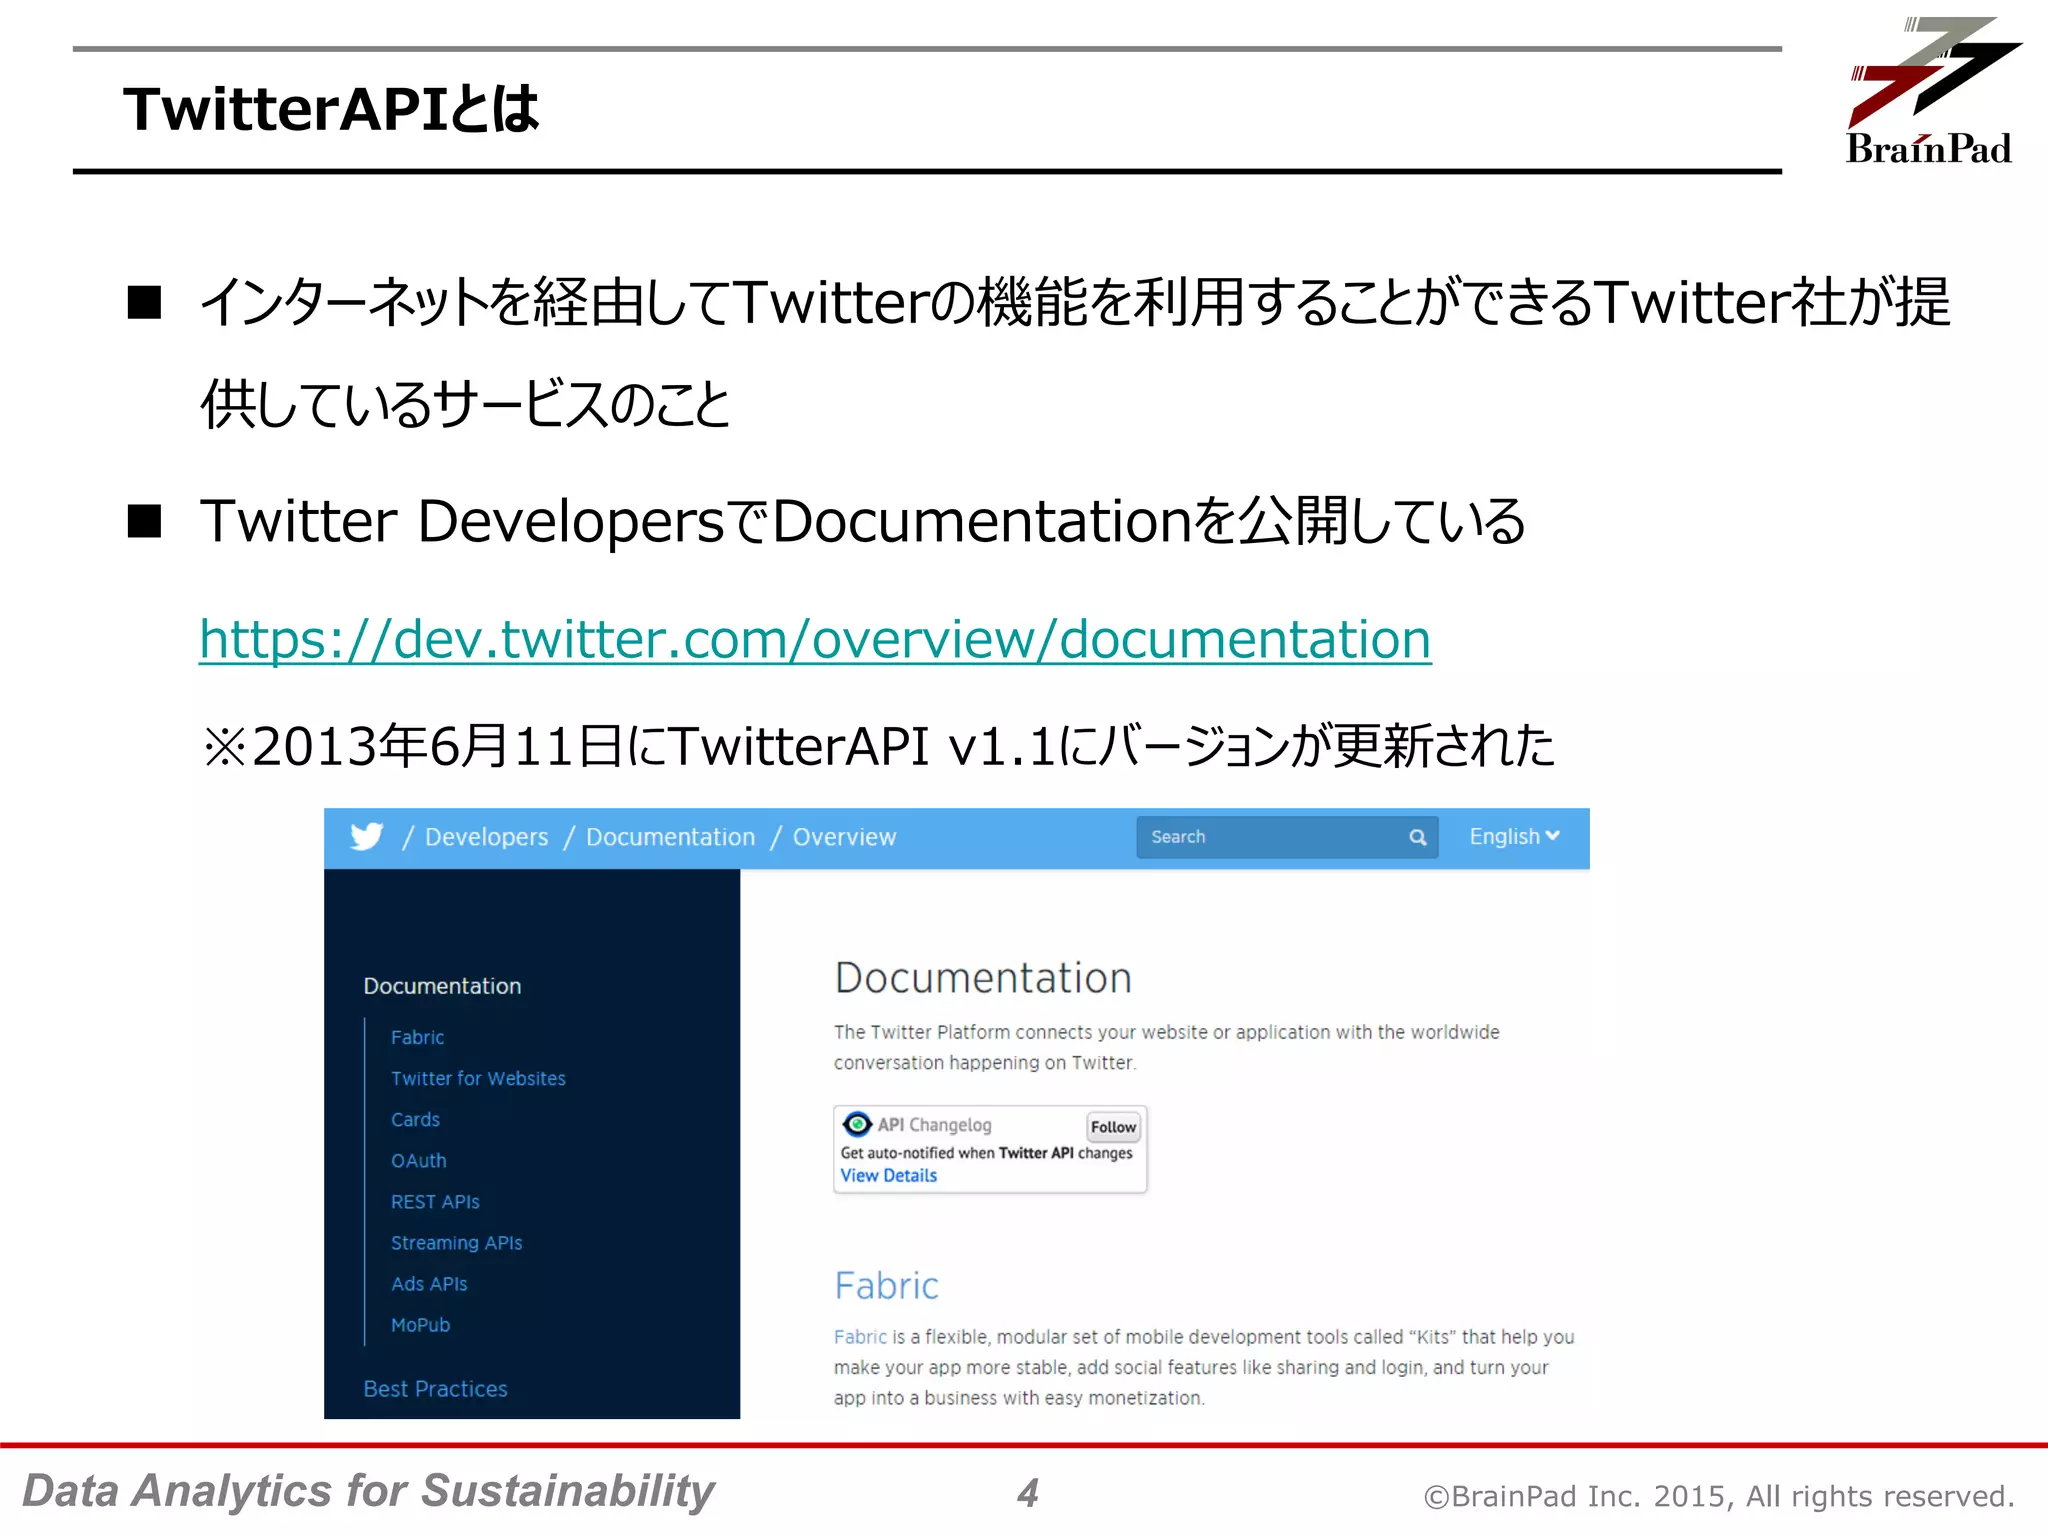Focus the Search input field

coord(1287,837)
